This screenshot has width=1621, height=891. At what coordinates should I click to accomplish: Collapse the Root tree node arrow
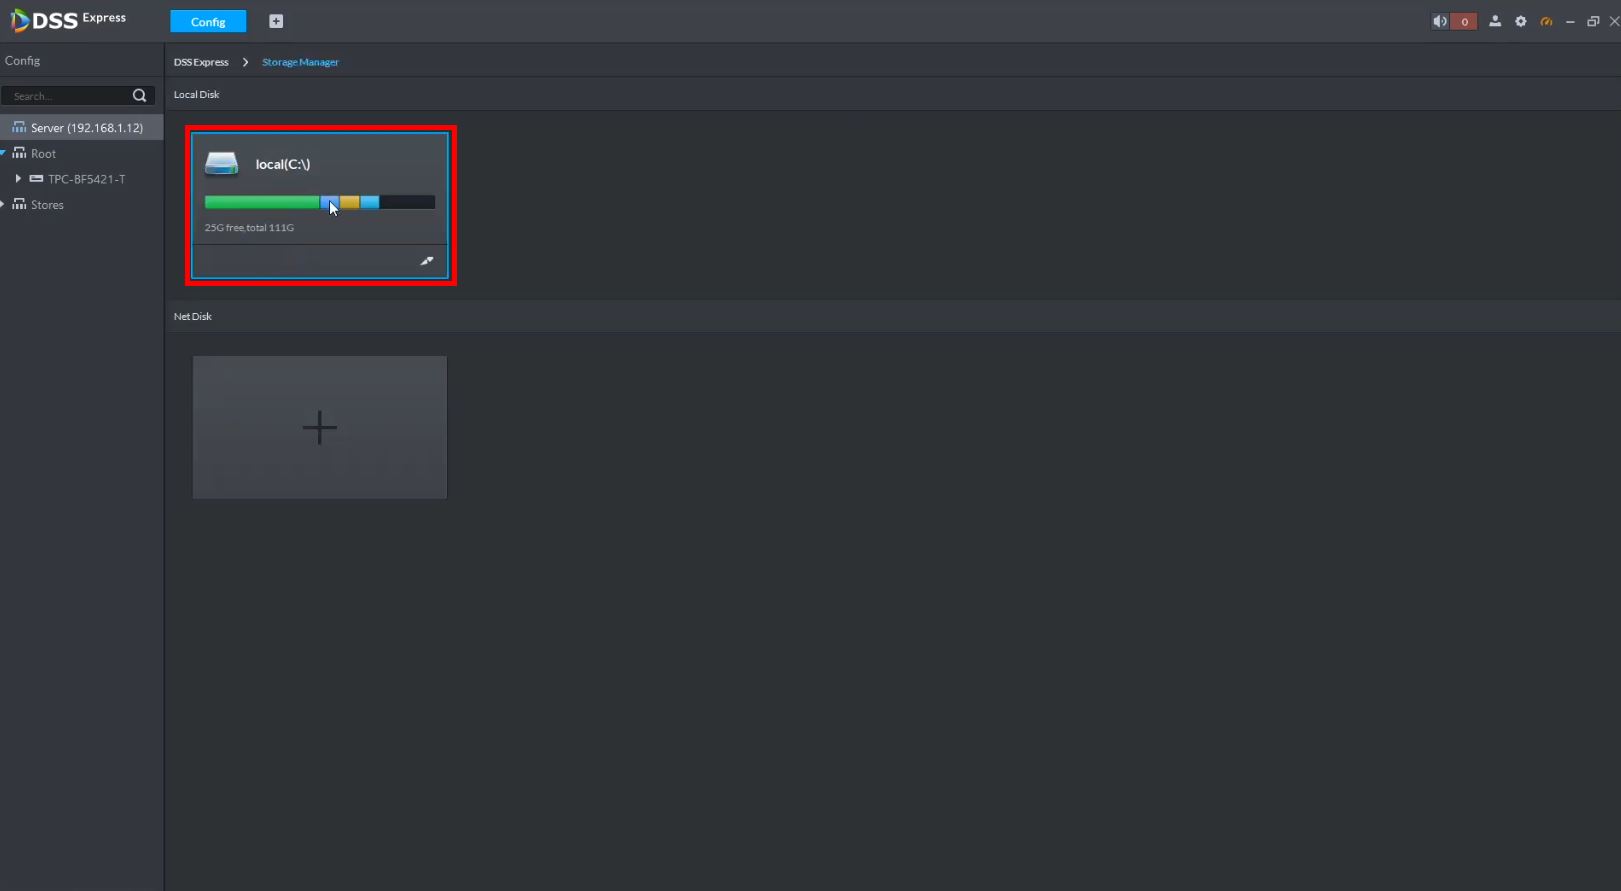coord(3,153)
